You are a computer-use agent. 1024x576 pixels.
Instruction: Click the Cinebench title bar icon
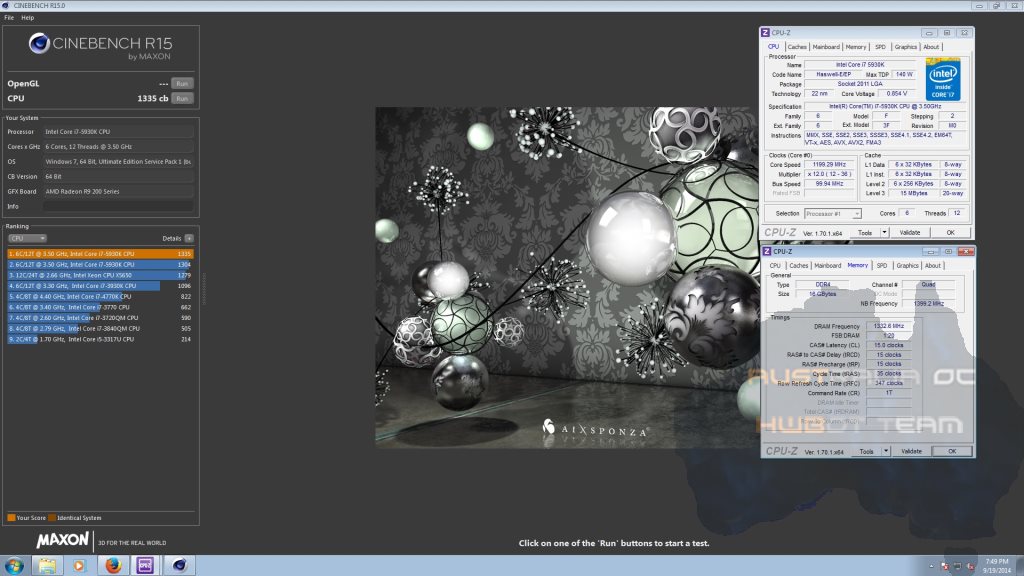pos(5,5)
